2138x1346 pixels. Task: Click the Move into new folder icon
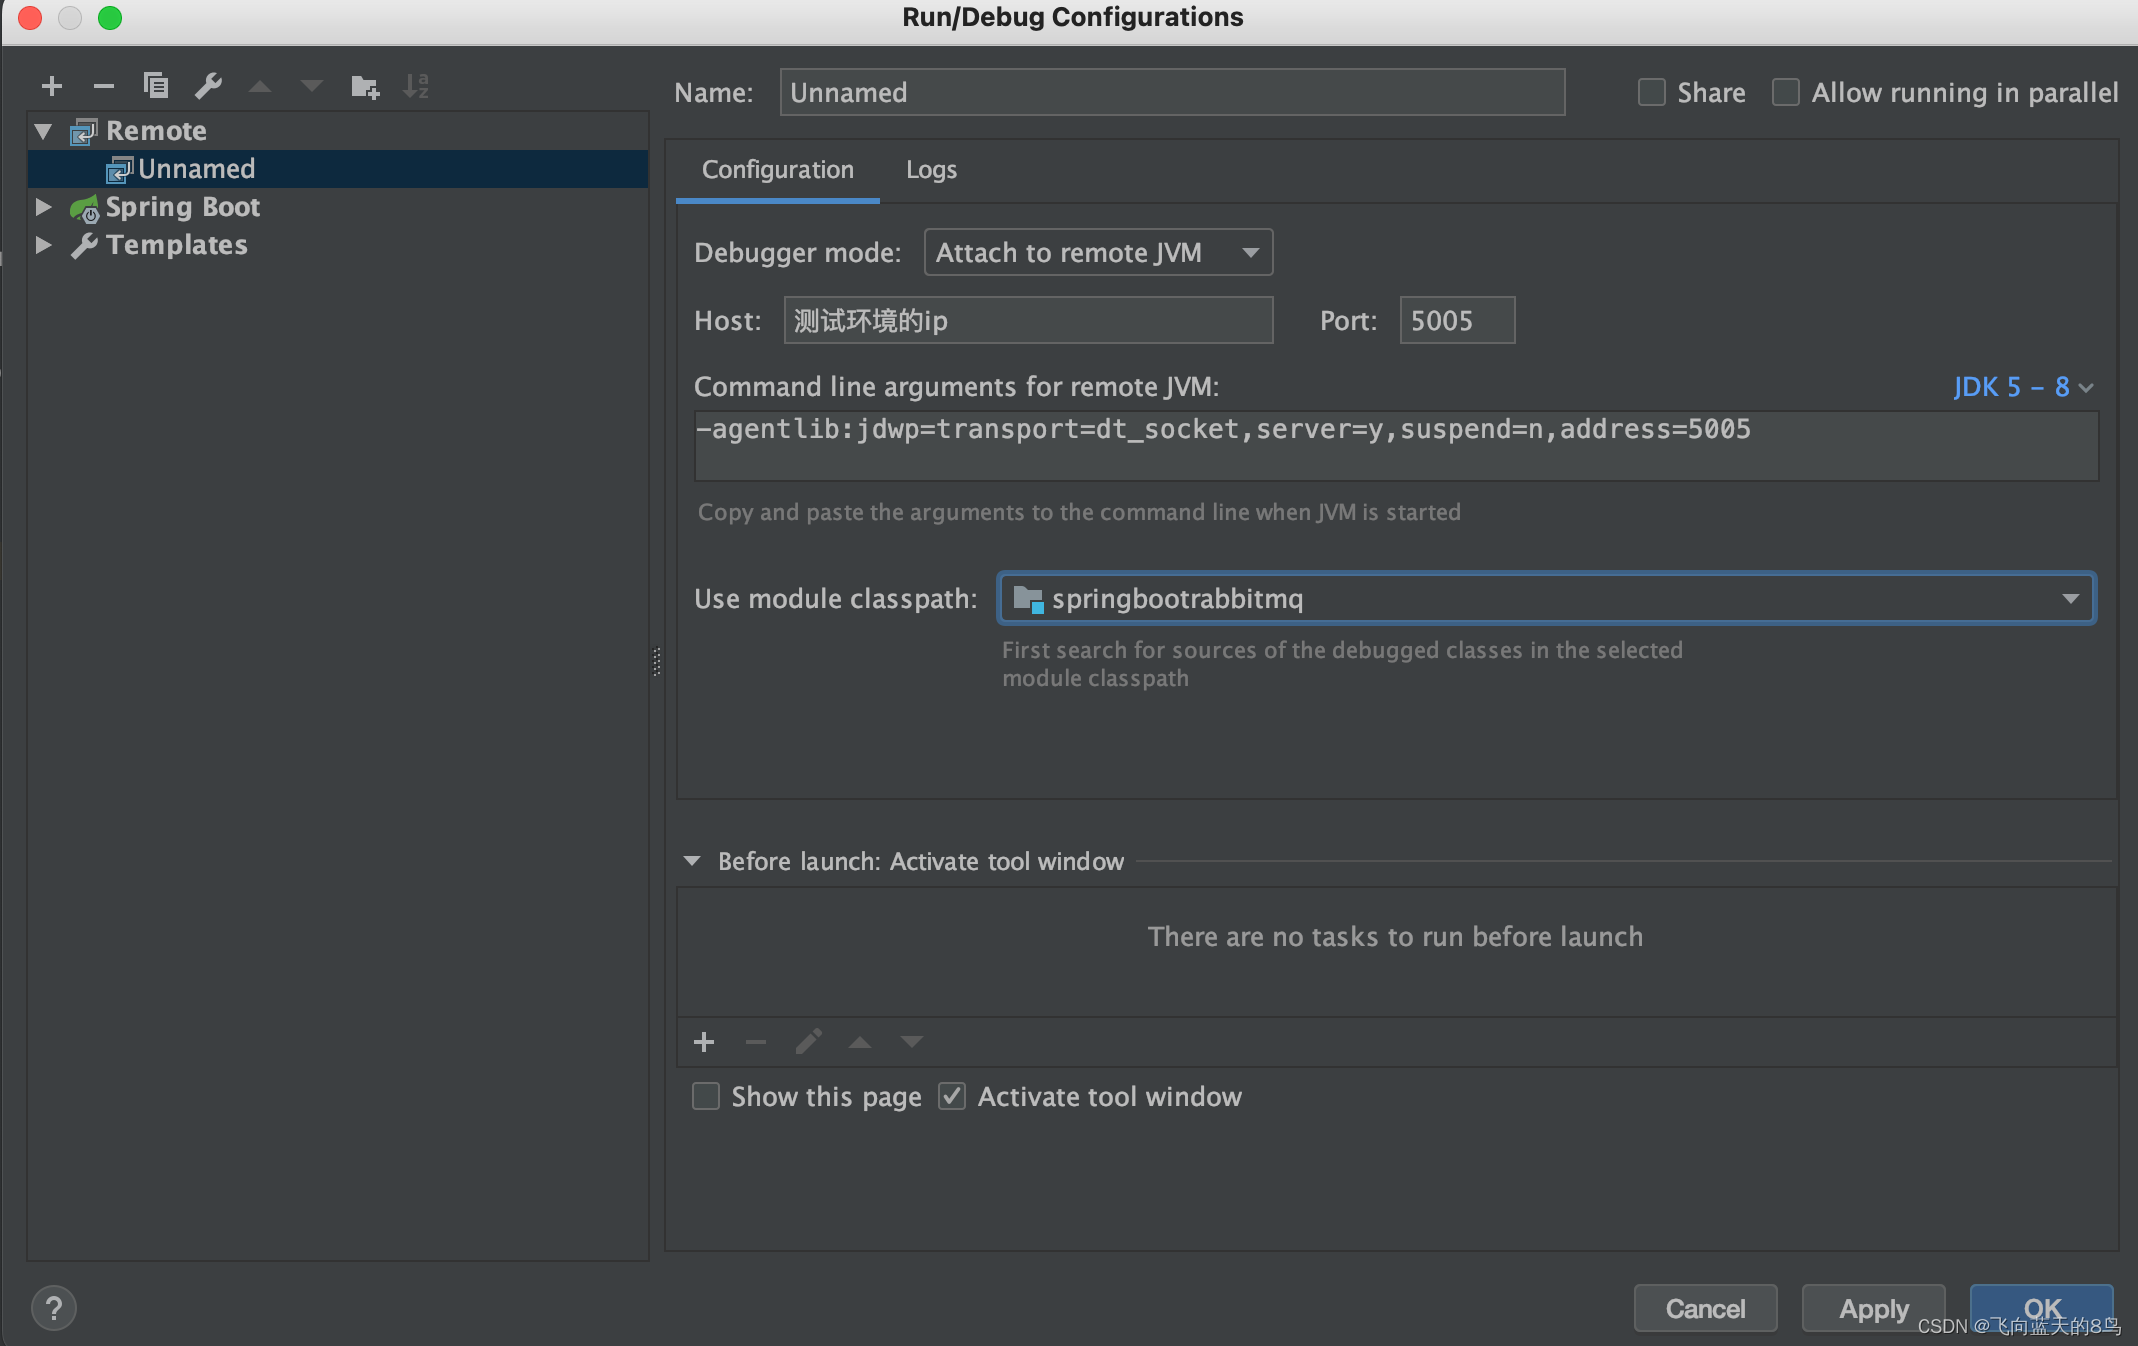point(365,87)
